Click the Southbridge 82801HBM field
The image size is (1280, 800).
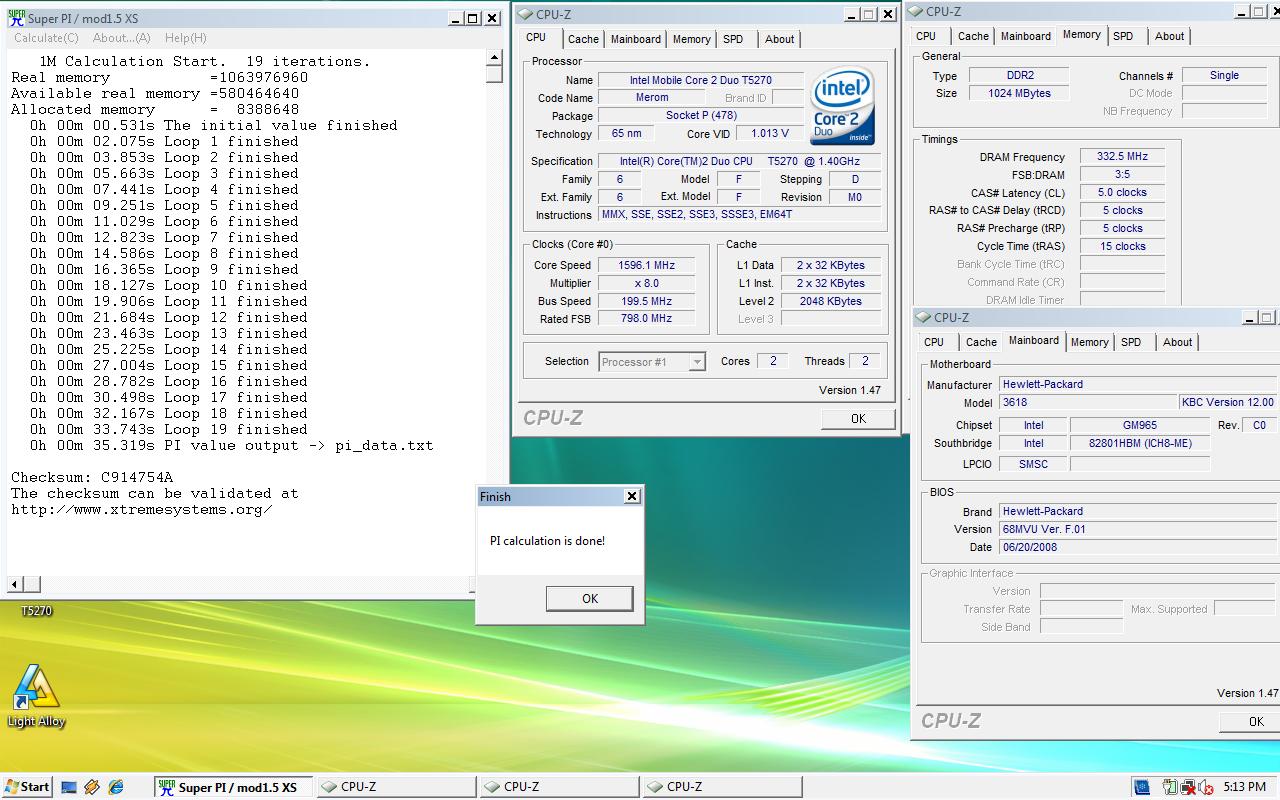coord(1139,443)
